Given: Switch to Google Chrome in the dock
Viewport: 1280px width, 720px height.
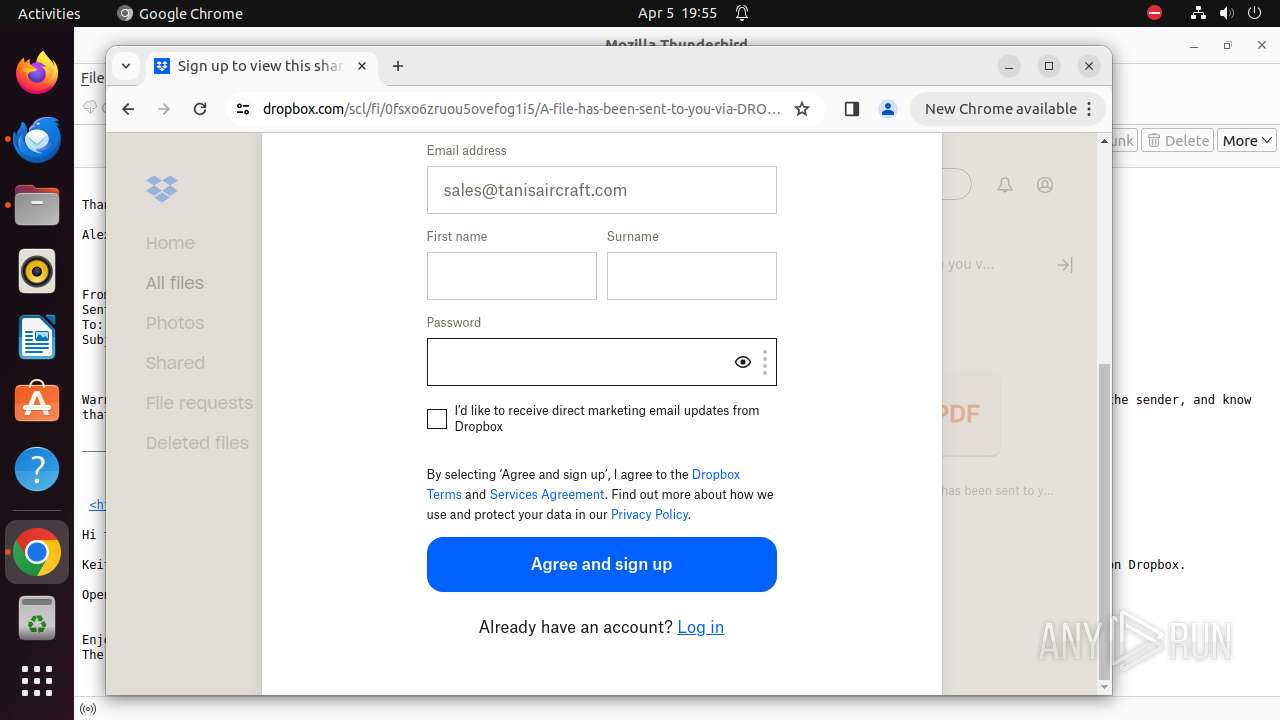Looking at the screenshot, I should [37, 552].
